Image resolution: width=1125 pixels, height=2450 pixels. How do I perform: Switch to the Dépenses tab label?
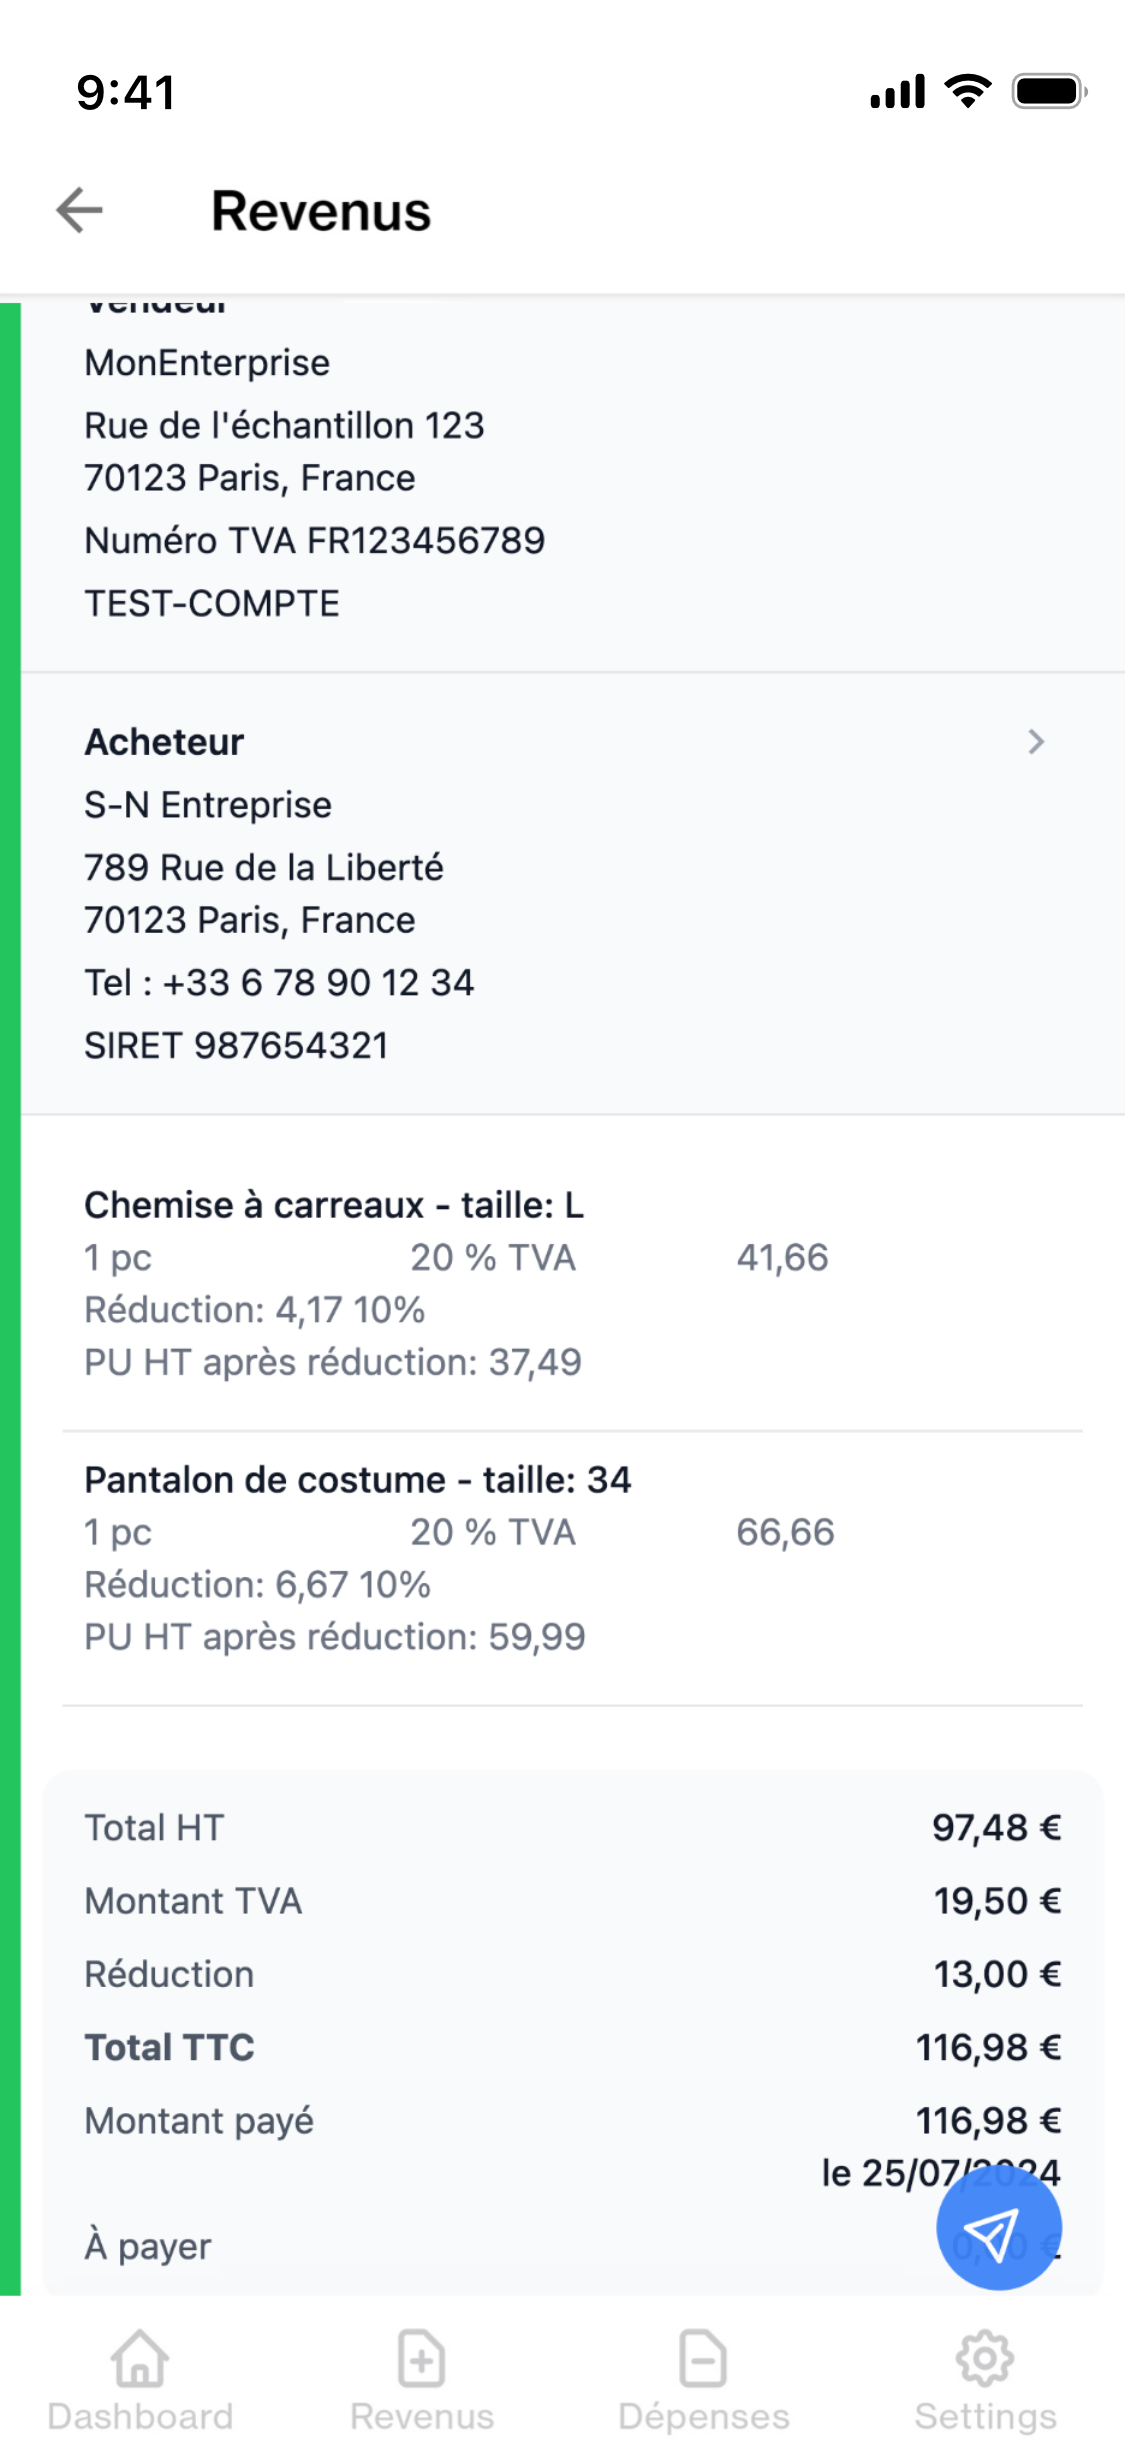[x=703, y=2416]
